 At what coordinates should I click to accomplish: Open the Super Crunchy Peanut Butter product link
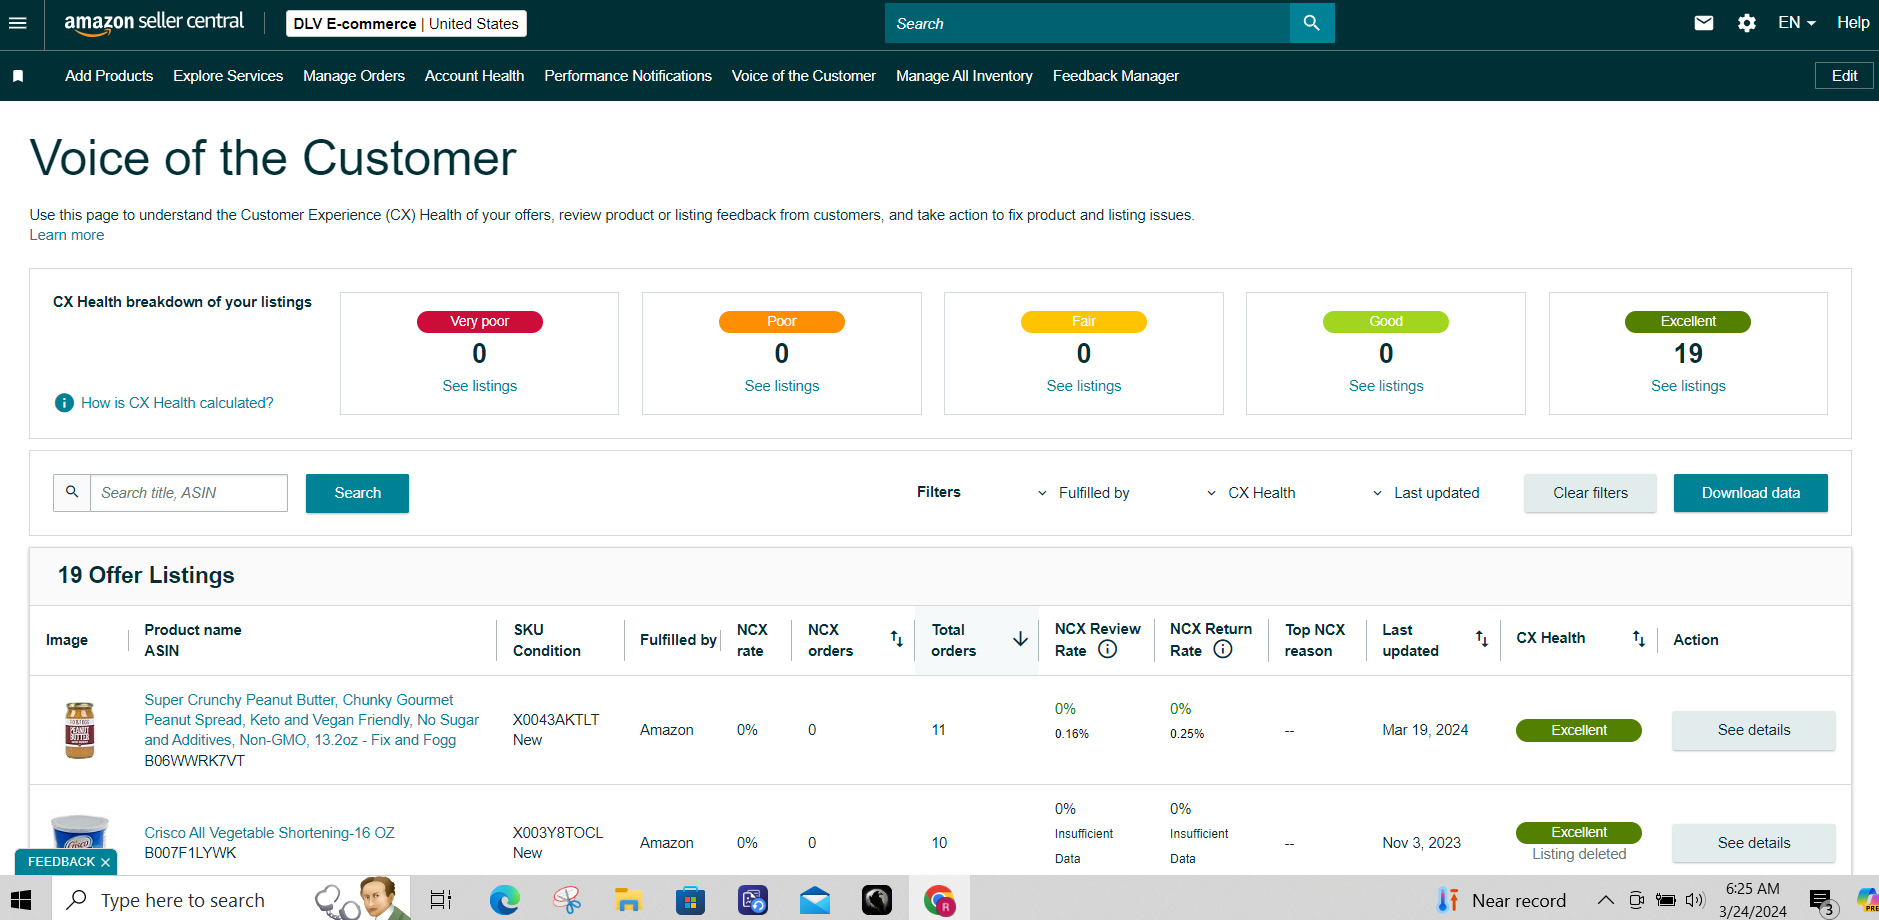point(311,720)
